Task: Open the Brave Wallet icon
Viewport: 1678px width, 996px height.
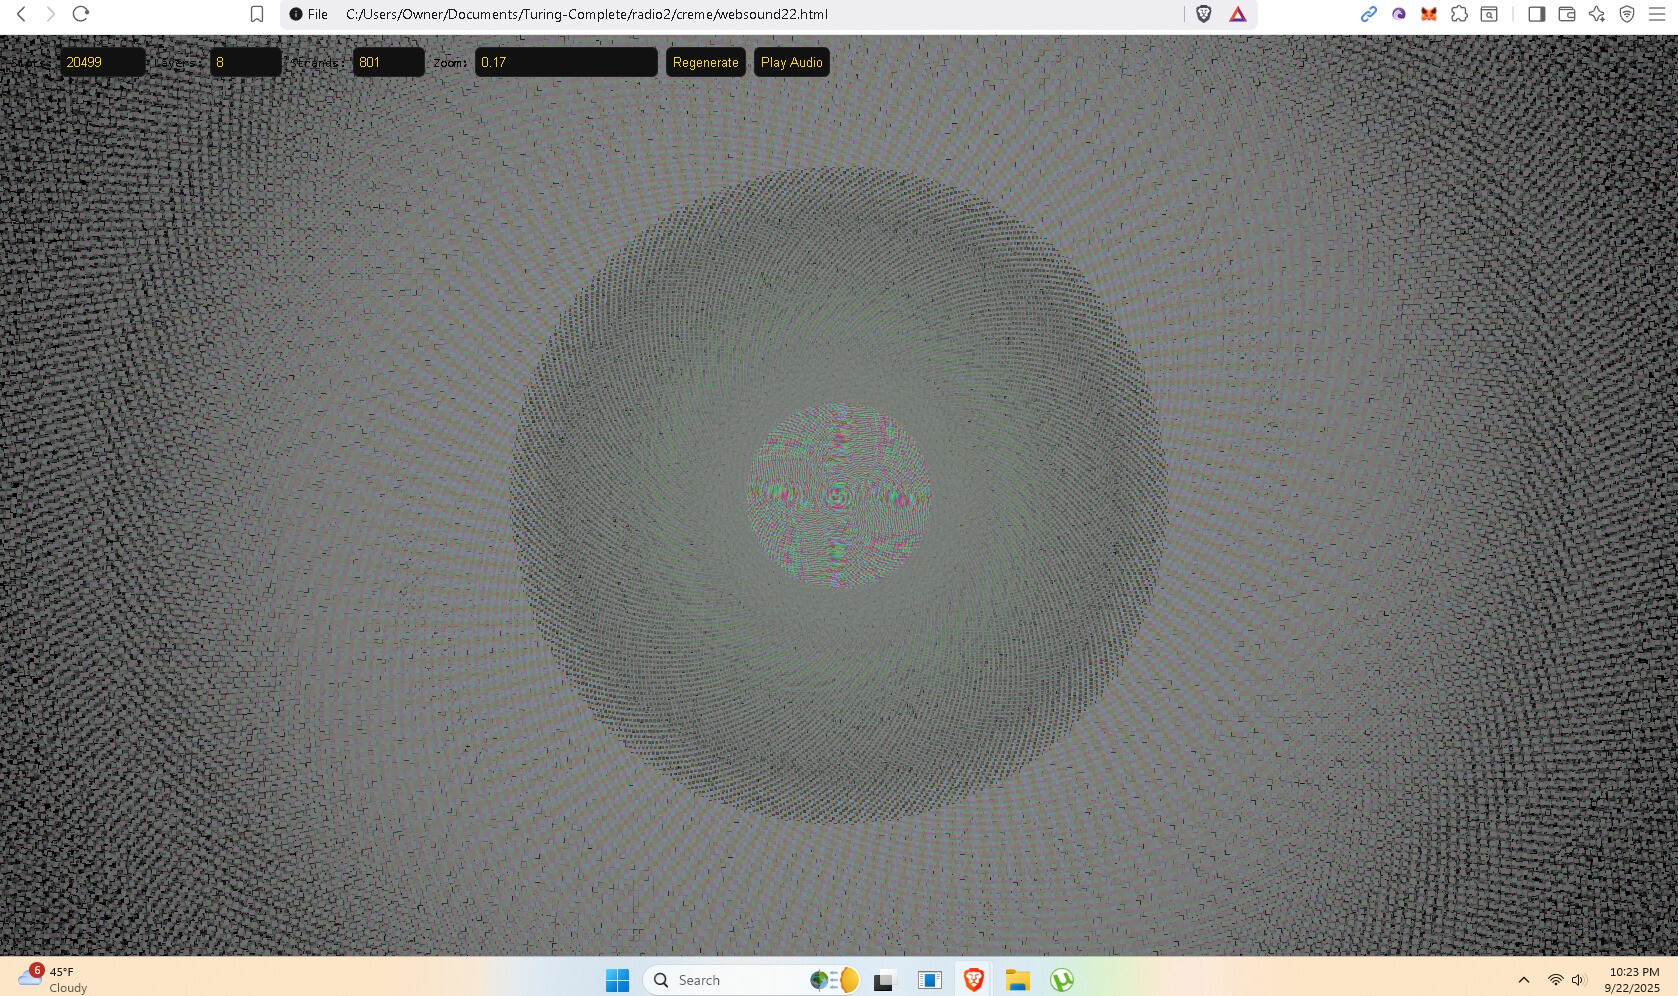Action: (1567, 14)
